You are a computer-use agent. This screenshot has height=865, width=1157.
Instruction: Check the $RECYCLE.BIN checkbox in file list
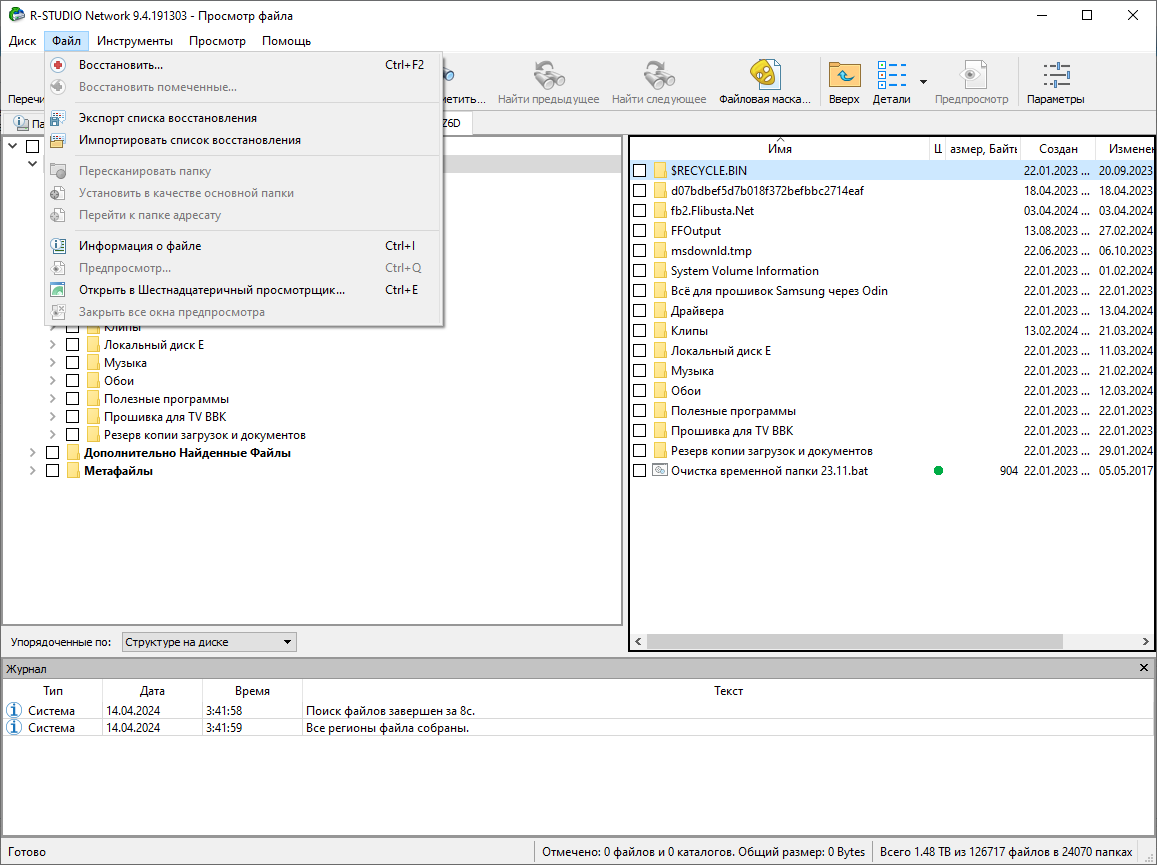point(640,171)
